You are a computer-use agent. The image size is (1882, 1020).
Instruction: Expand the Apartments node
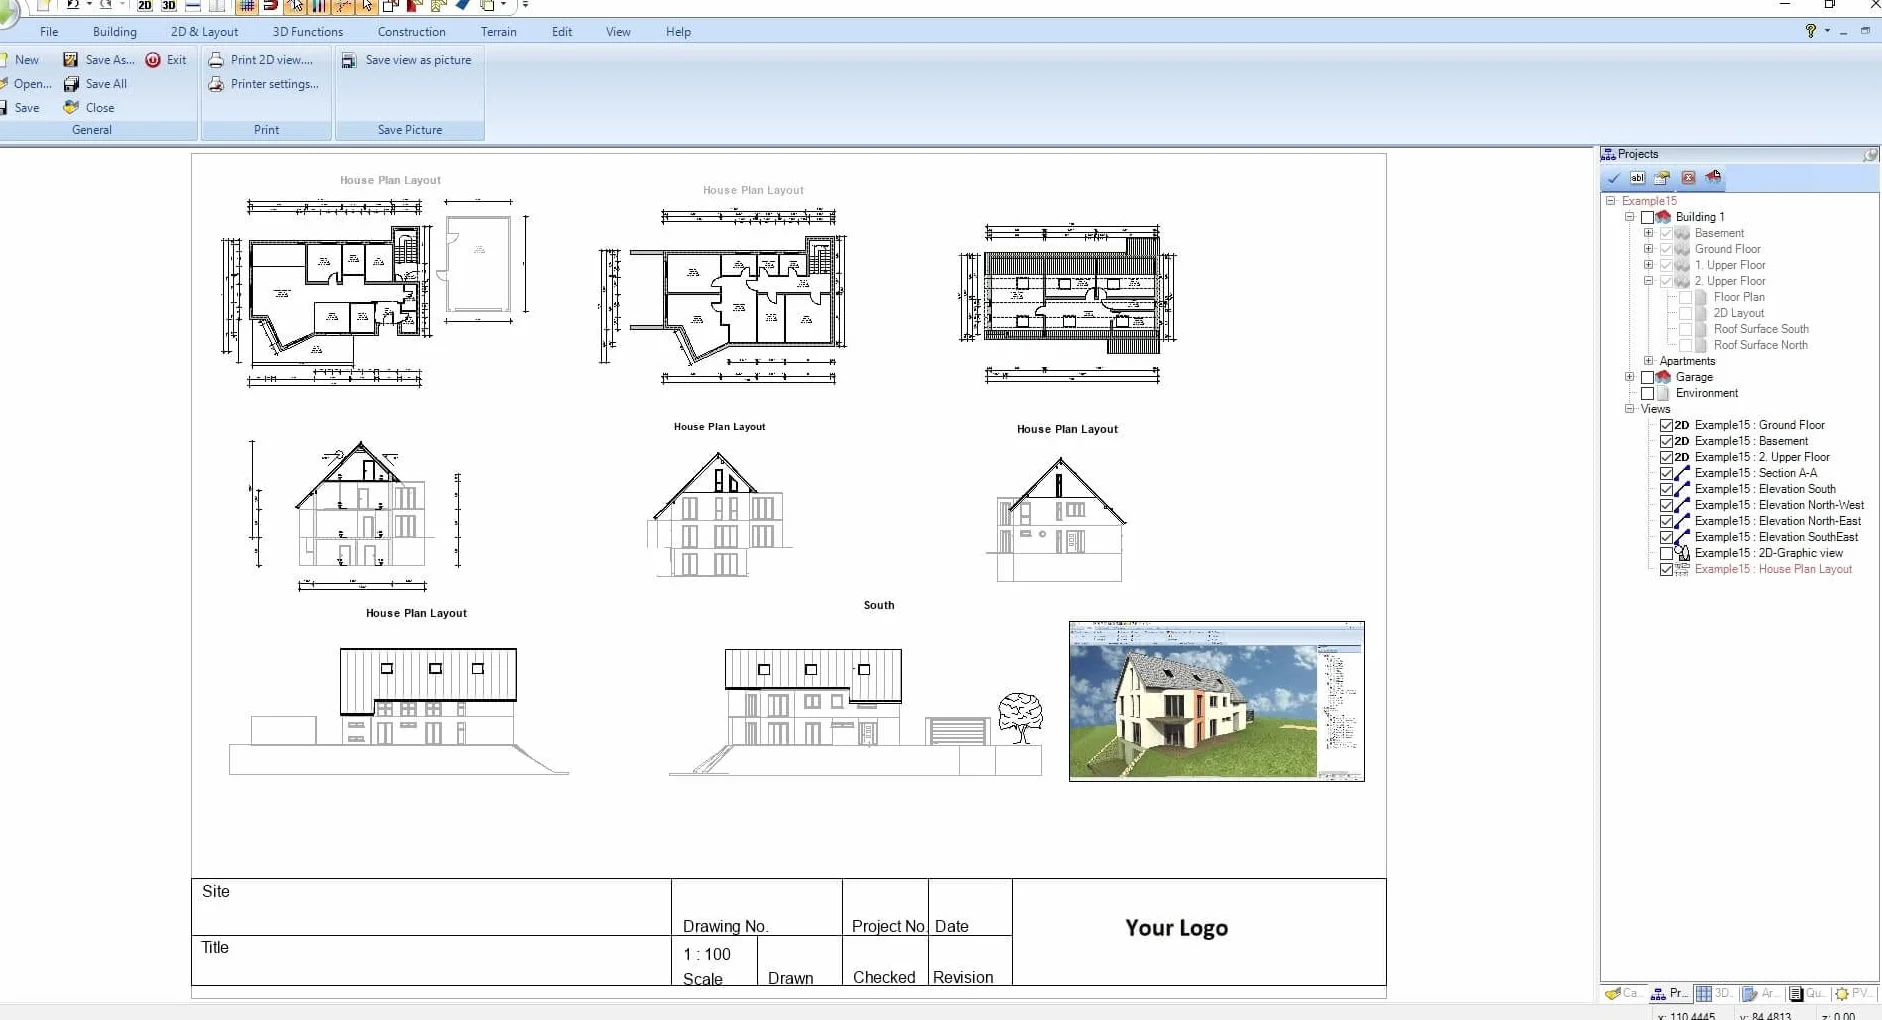point(1648,361)
